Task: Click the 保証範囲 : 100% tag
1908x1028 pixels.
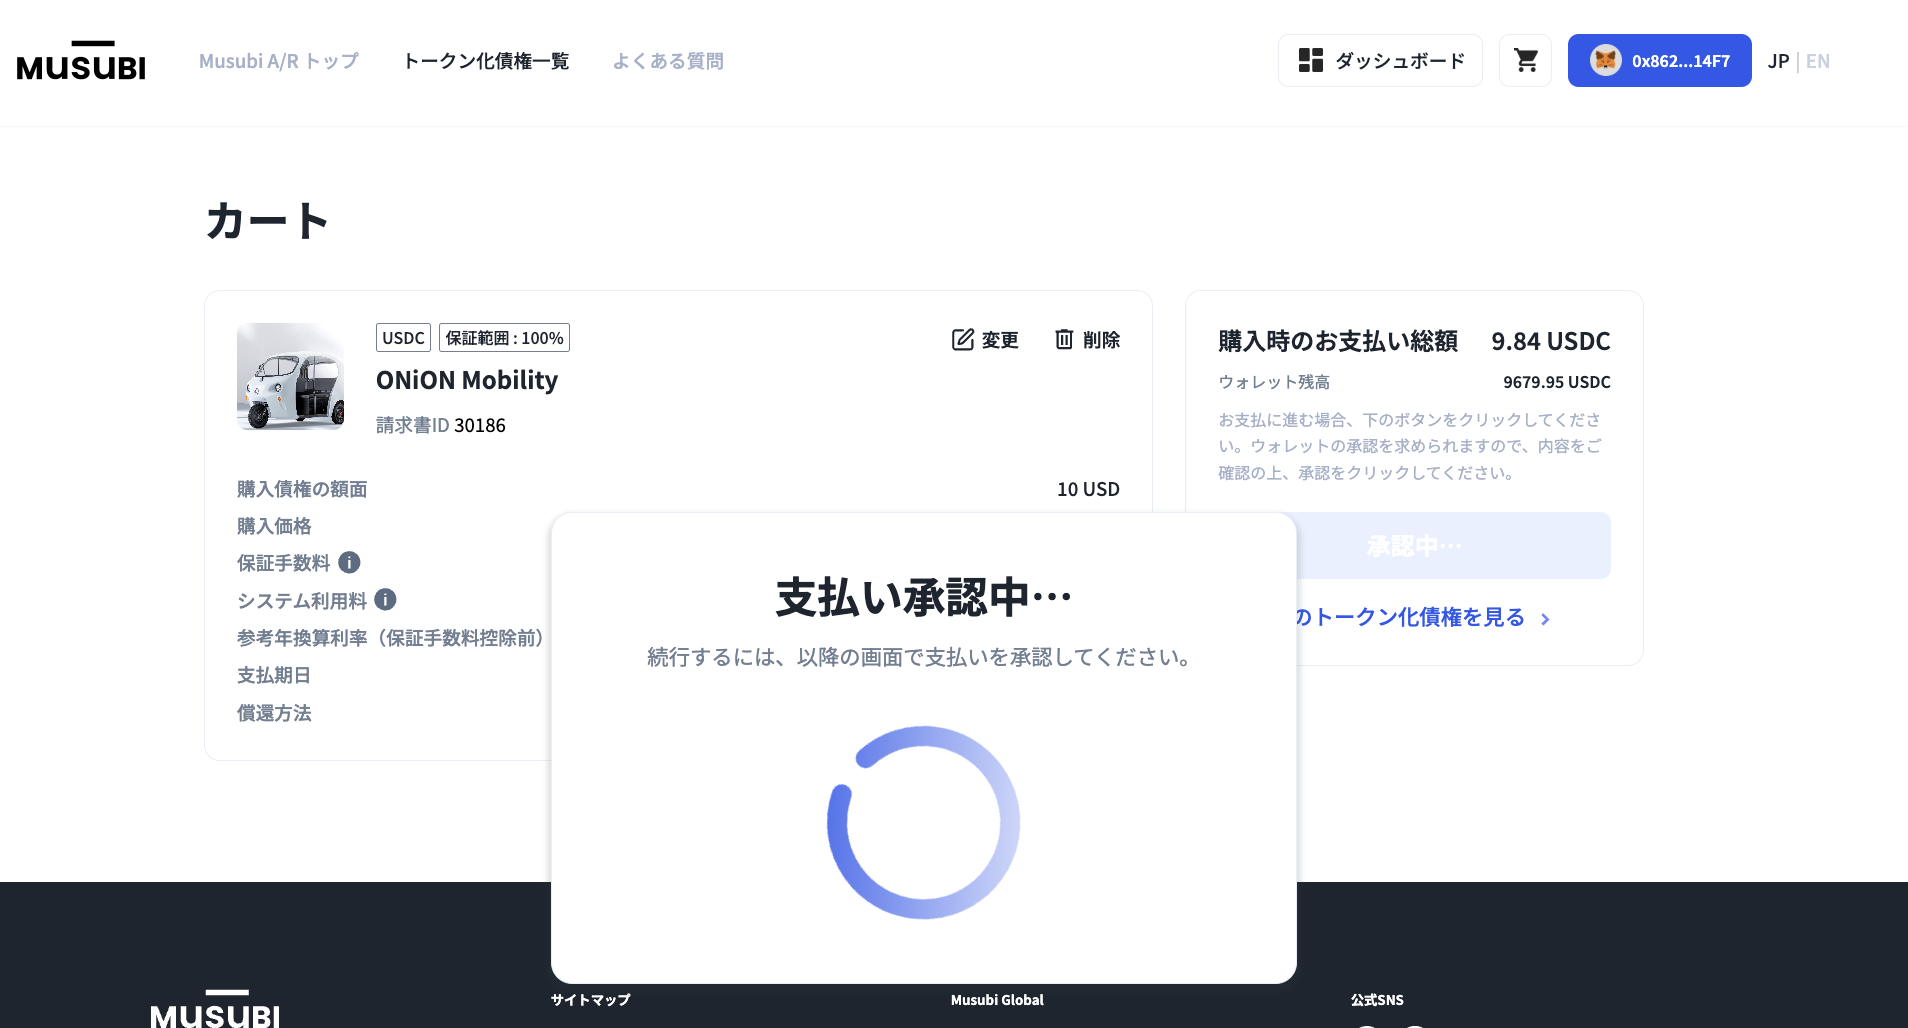Action: [504, 338]
